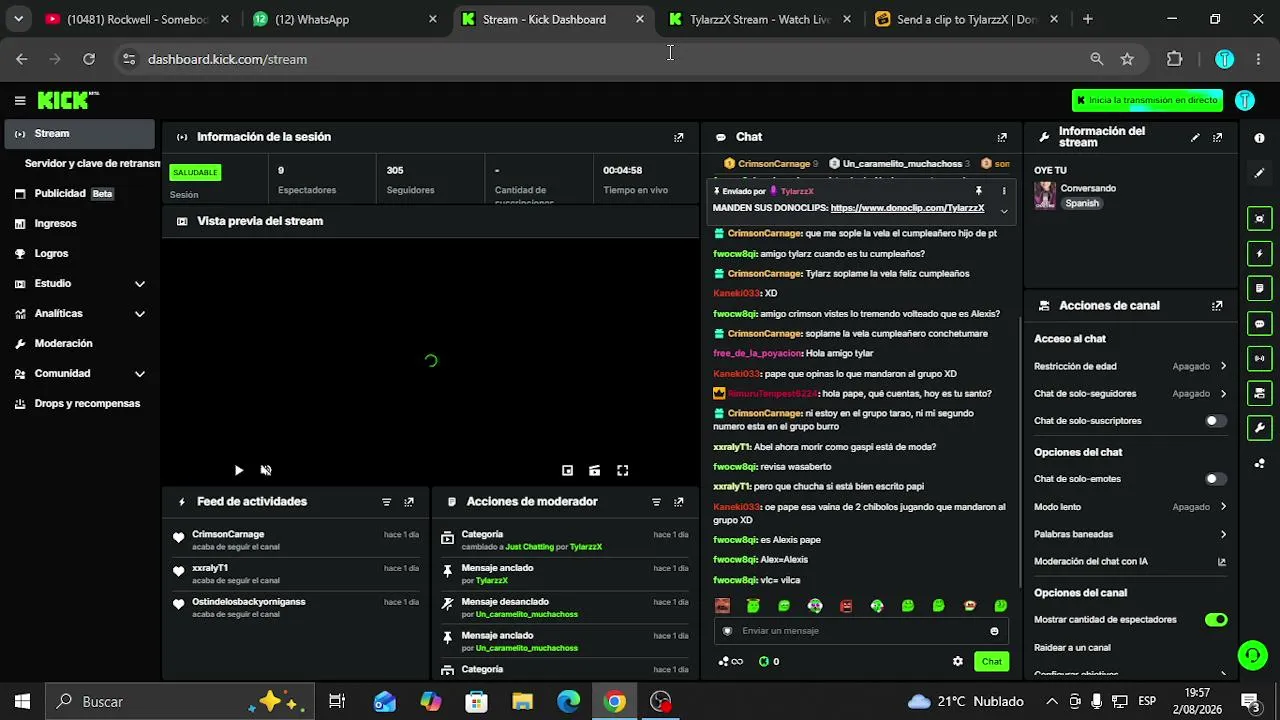Edit the Información del stream details
This screenshot has height=720, width=1280.
1195,137
